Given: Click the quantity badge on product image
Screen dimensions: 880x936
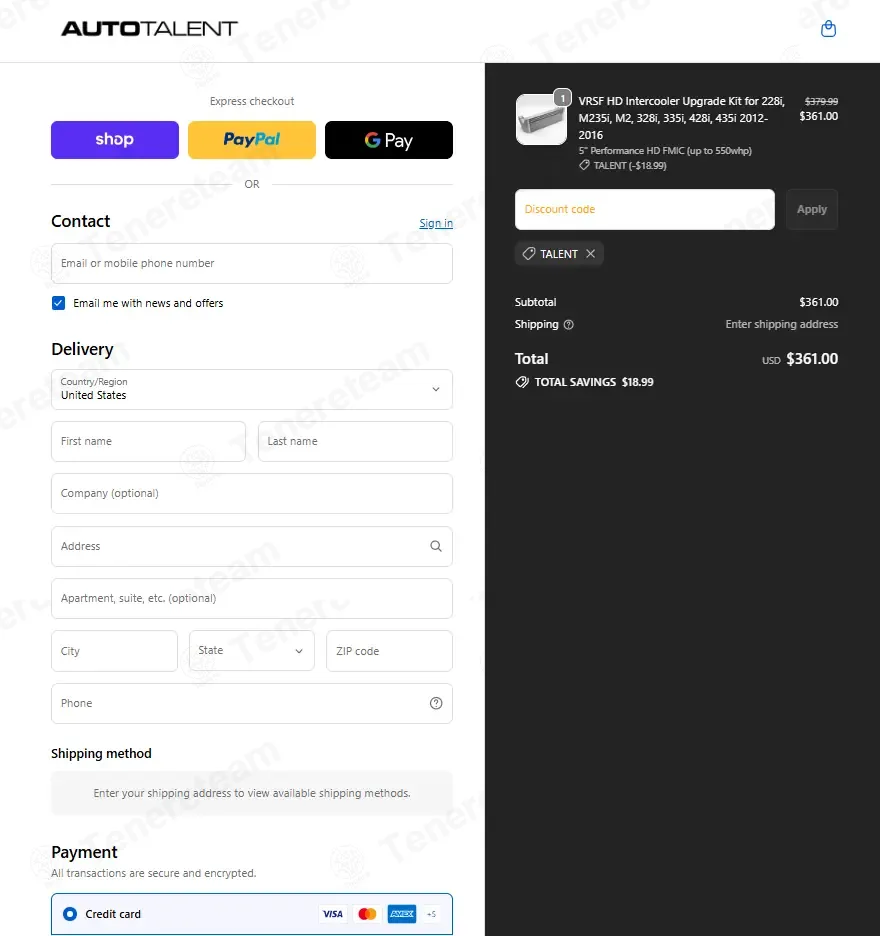Looking at the screenshot, I should (x=562, y=97).
